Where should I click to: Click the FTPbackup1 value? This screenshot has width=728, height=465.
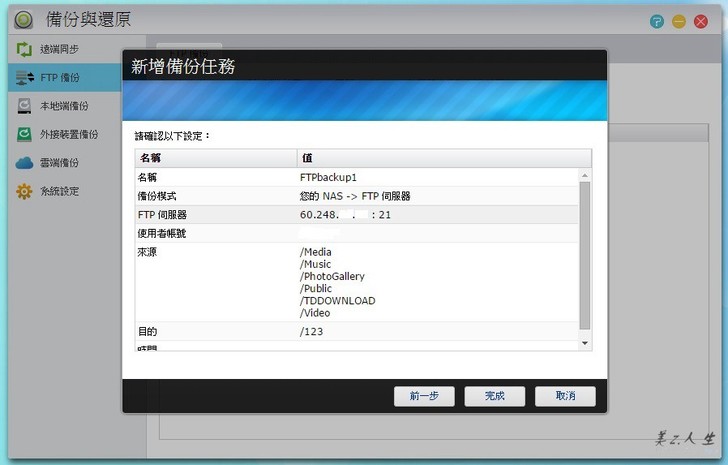coord(328,177)
